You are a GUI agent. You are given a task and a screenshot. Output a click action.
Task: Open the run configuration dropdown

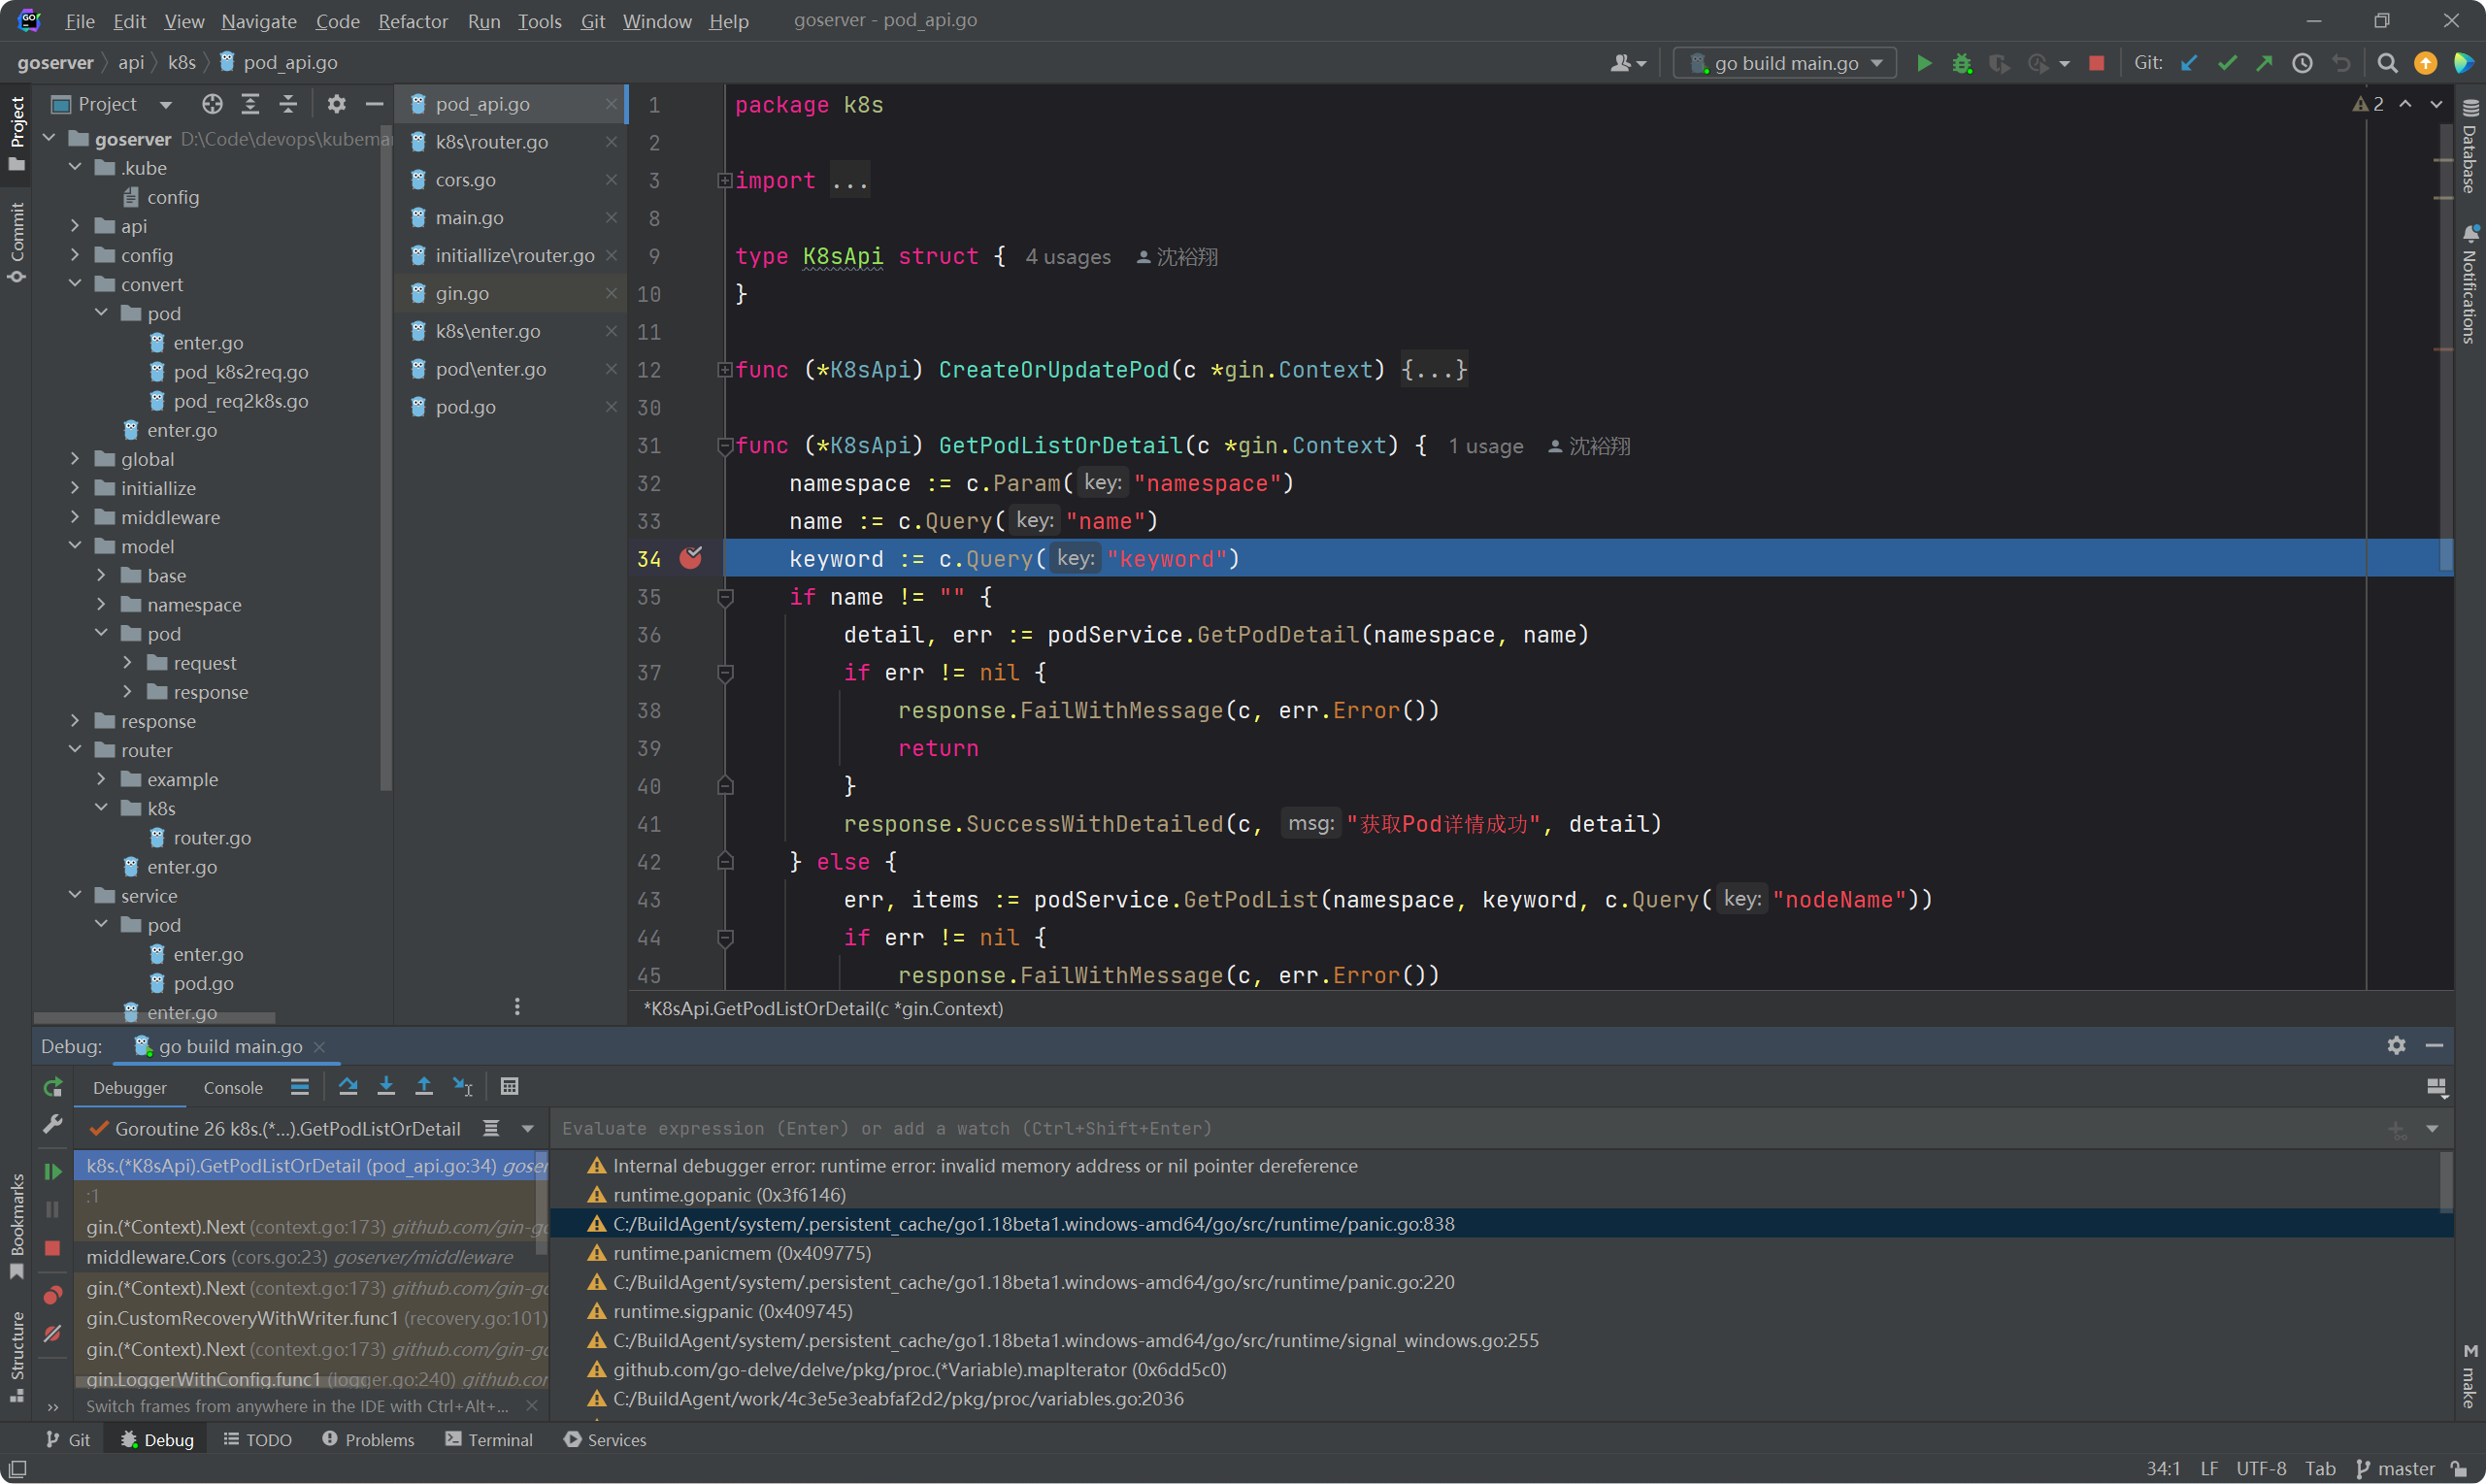[x=1786, y=63]
